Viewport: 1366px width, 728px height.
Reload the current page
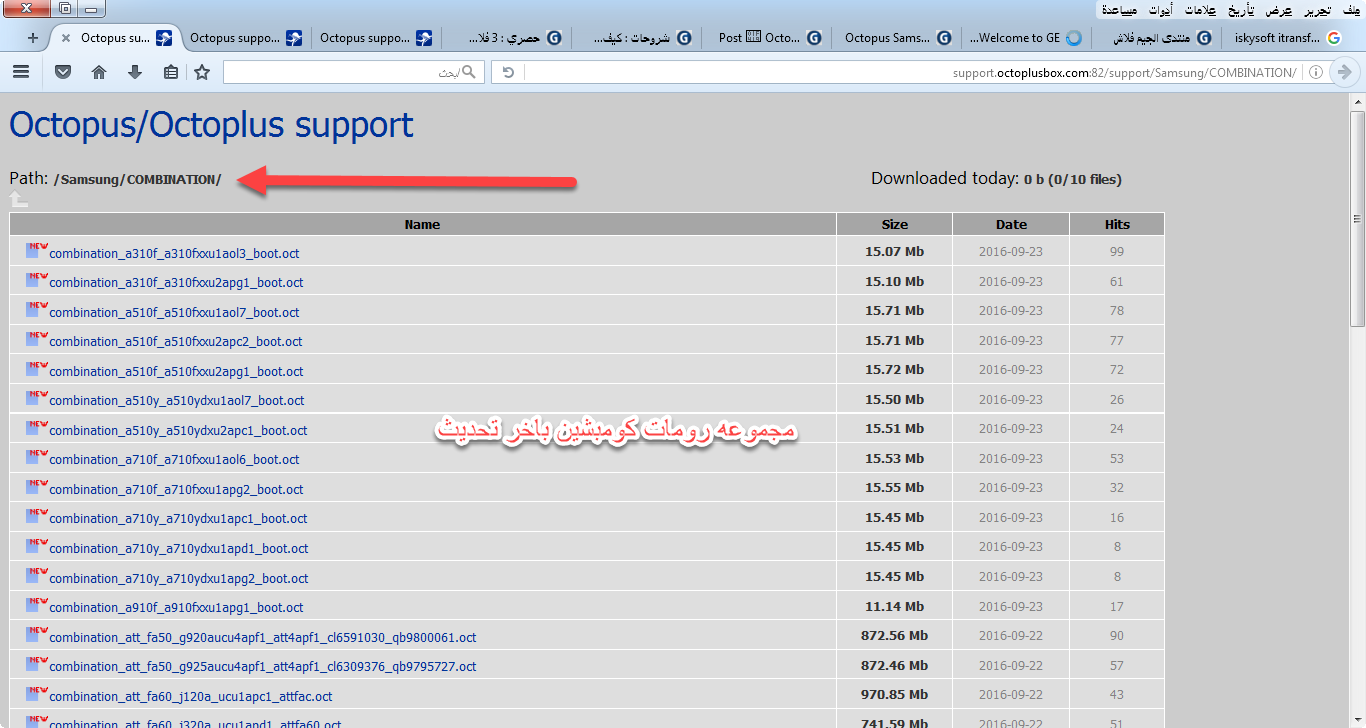tap(508, 72)
